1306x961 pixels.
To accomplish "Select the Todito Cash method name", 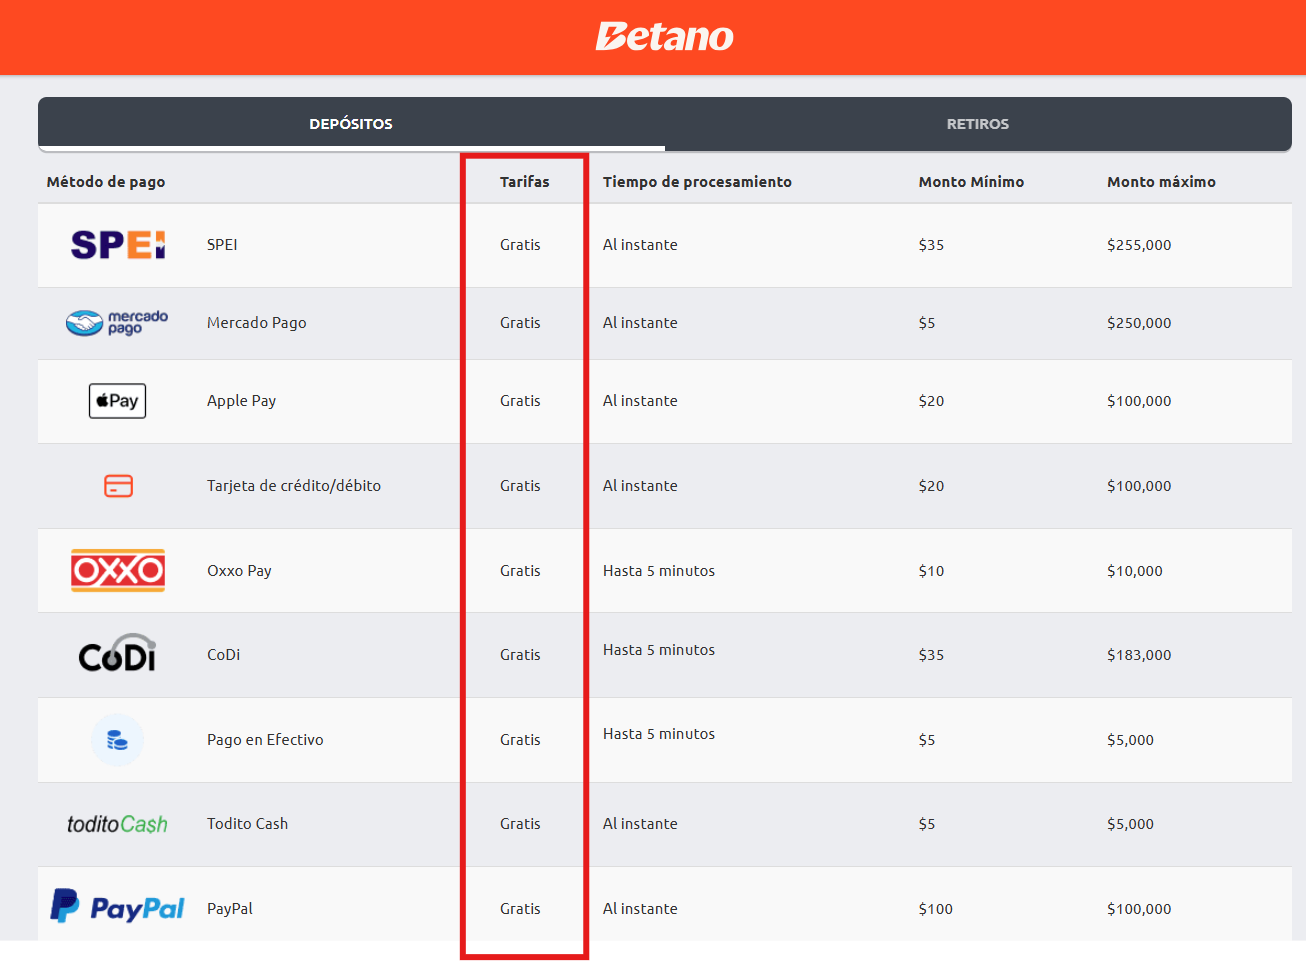I will (247, 824).
